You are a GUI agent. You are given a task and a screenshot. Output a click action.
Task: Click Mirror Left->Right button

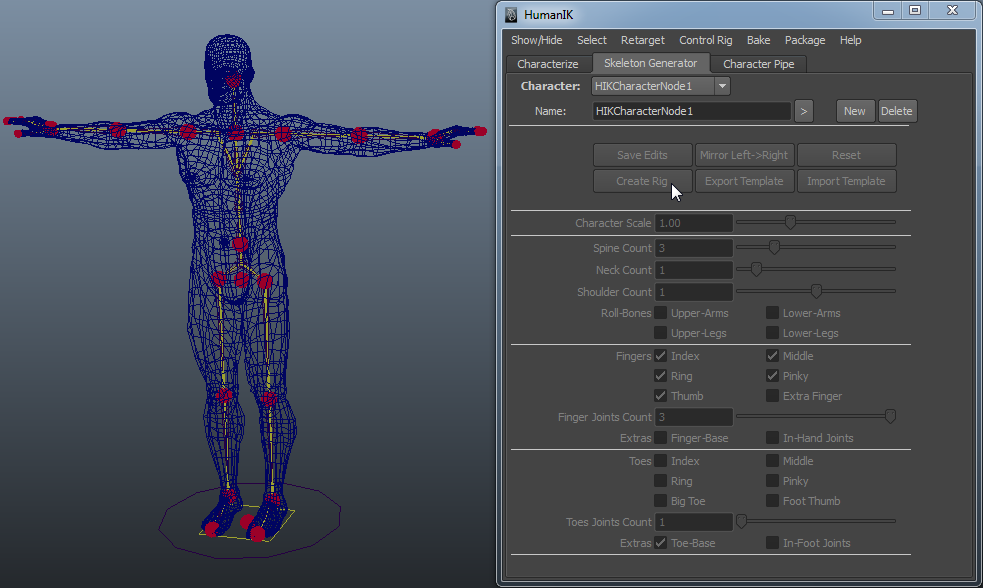(x=744, y=155)
